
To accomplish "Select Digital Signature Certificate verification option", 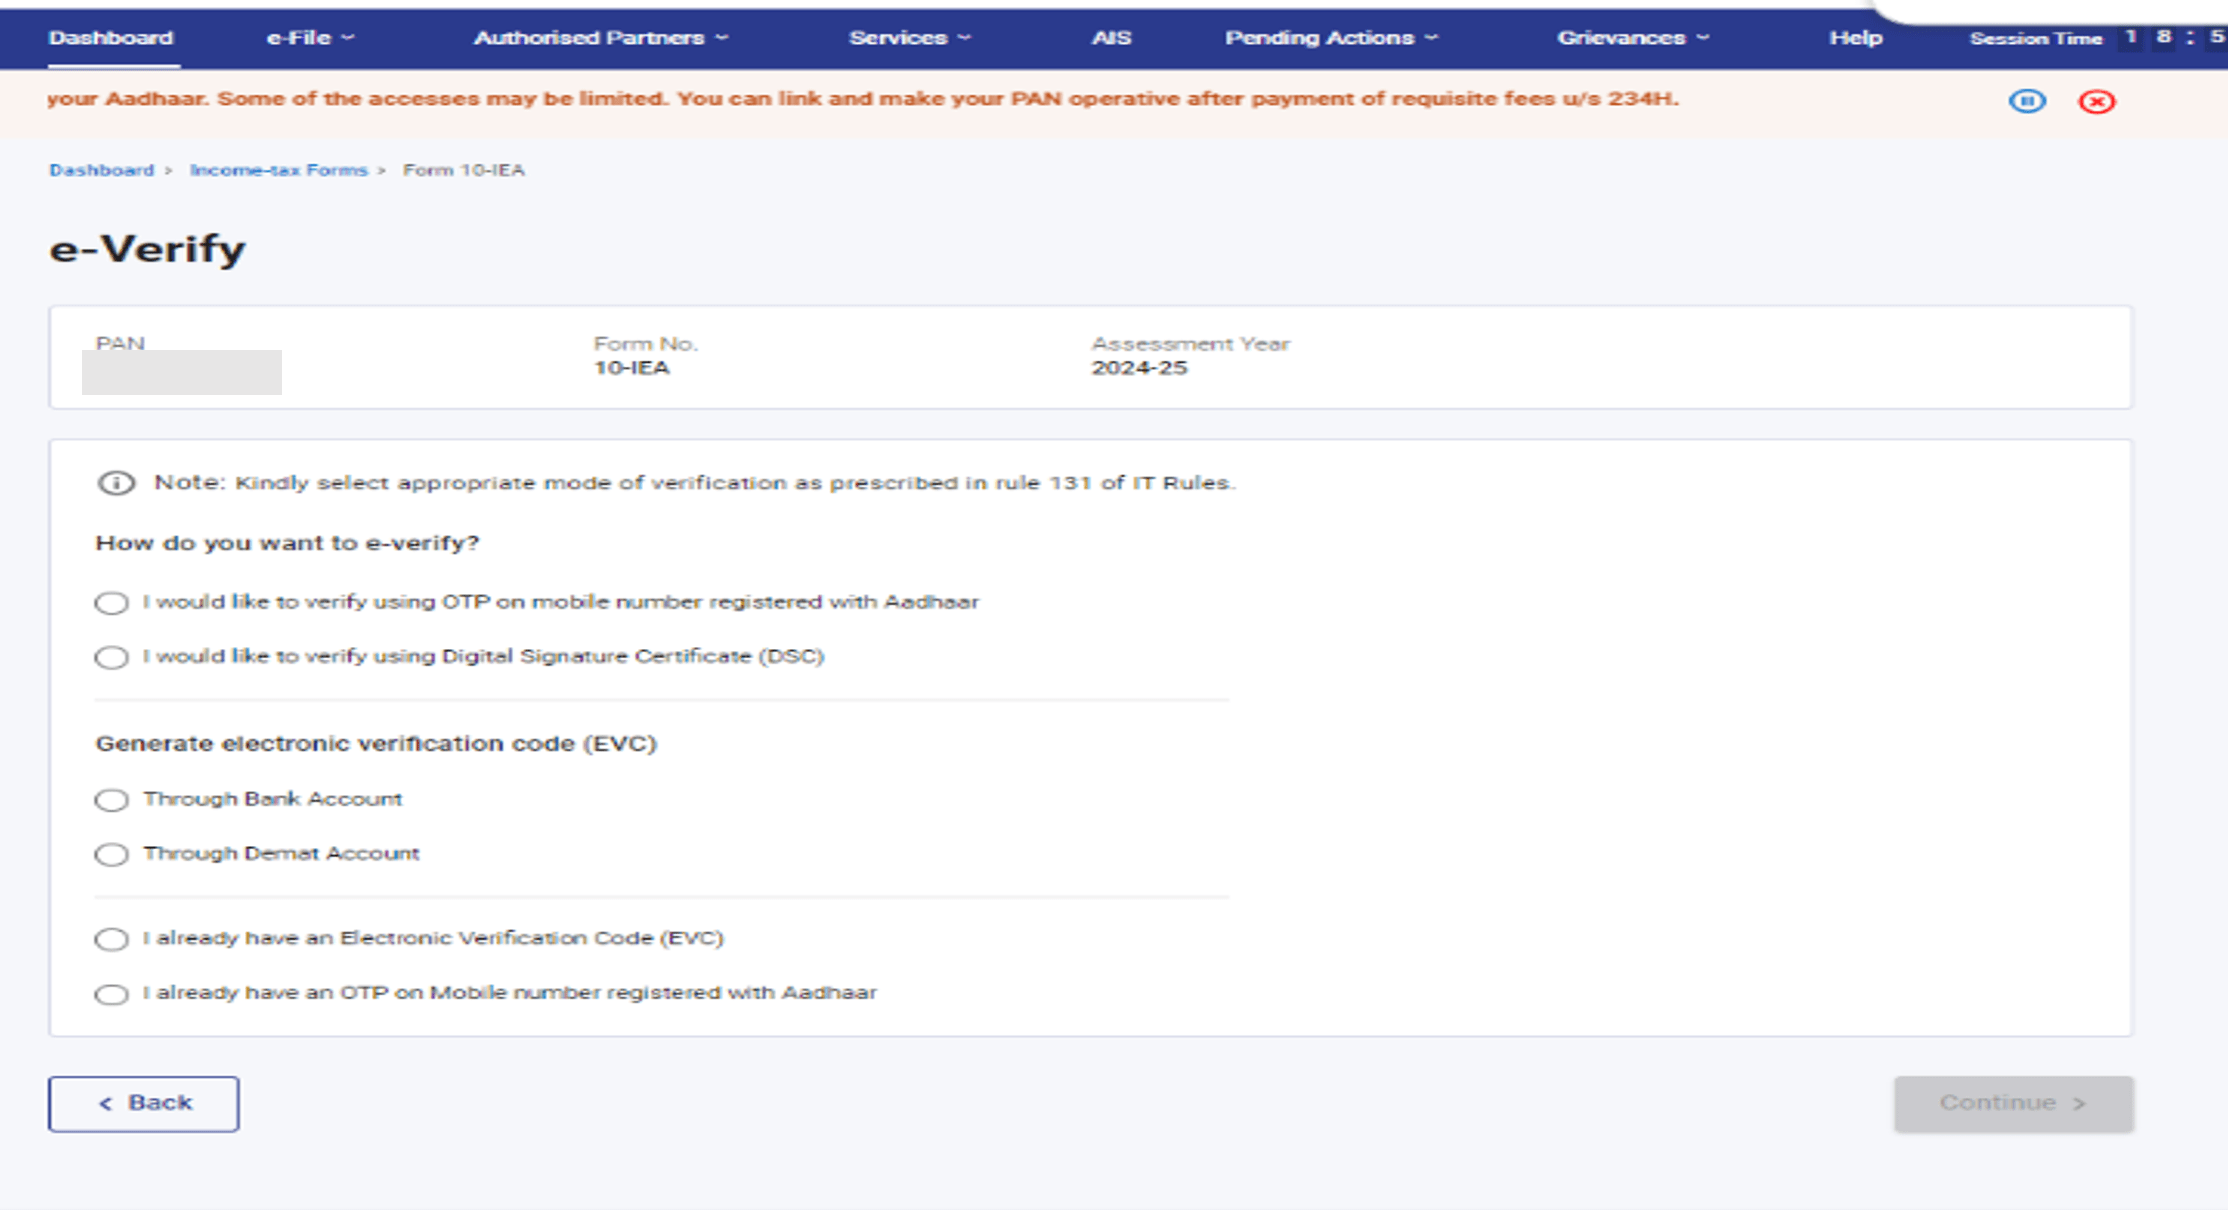I will point(111,657).
